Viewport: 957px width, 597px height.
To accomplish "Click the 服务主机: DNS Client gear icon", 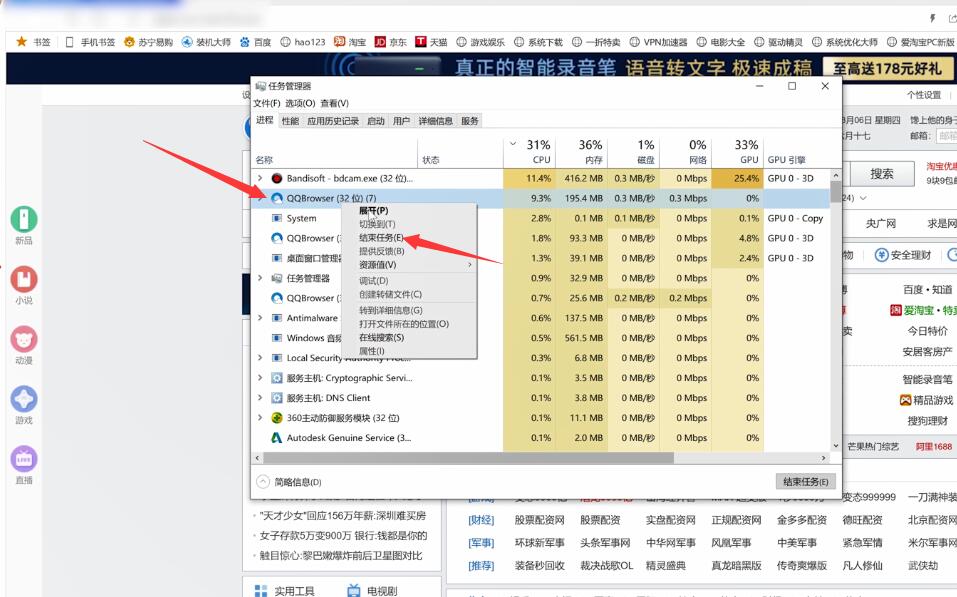I will coord(276,398).
